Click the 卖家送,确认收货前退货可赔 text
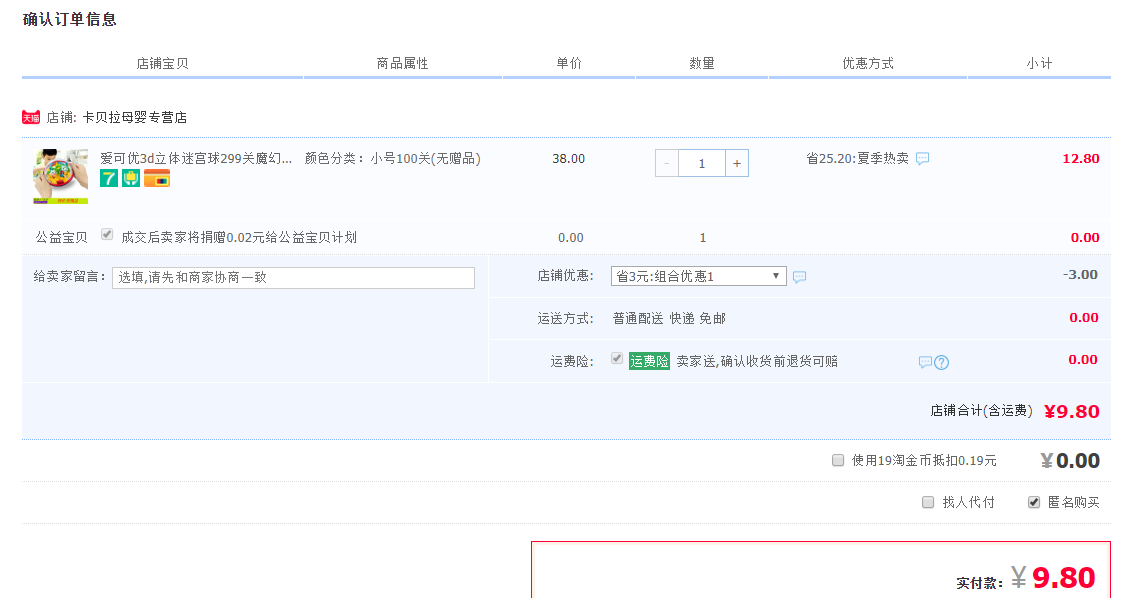The width and height of the screenshot is (1126, 598). pos(757,361)
